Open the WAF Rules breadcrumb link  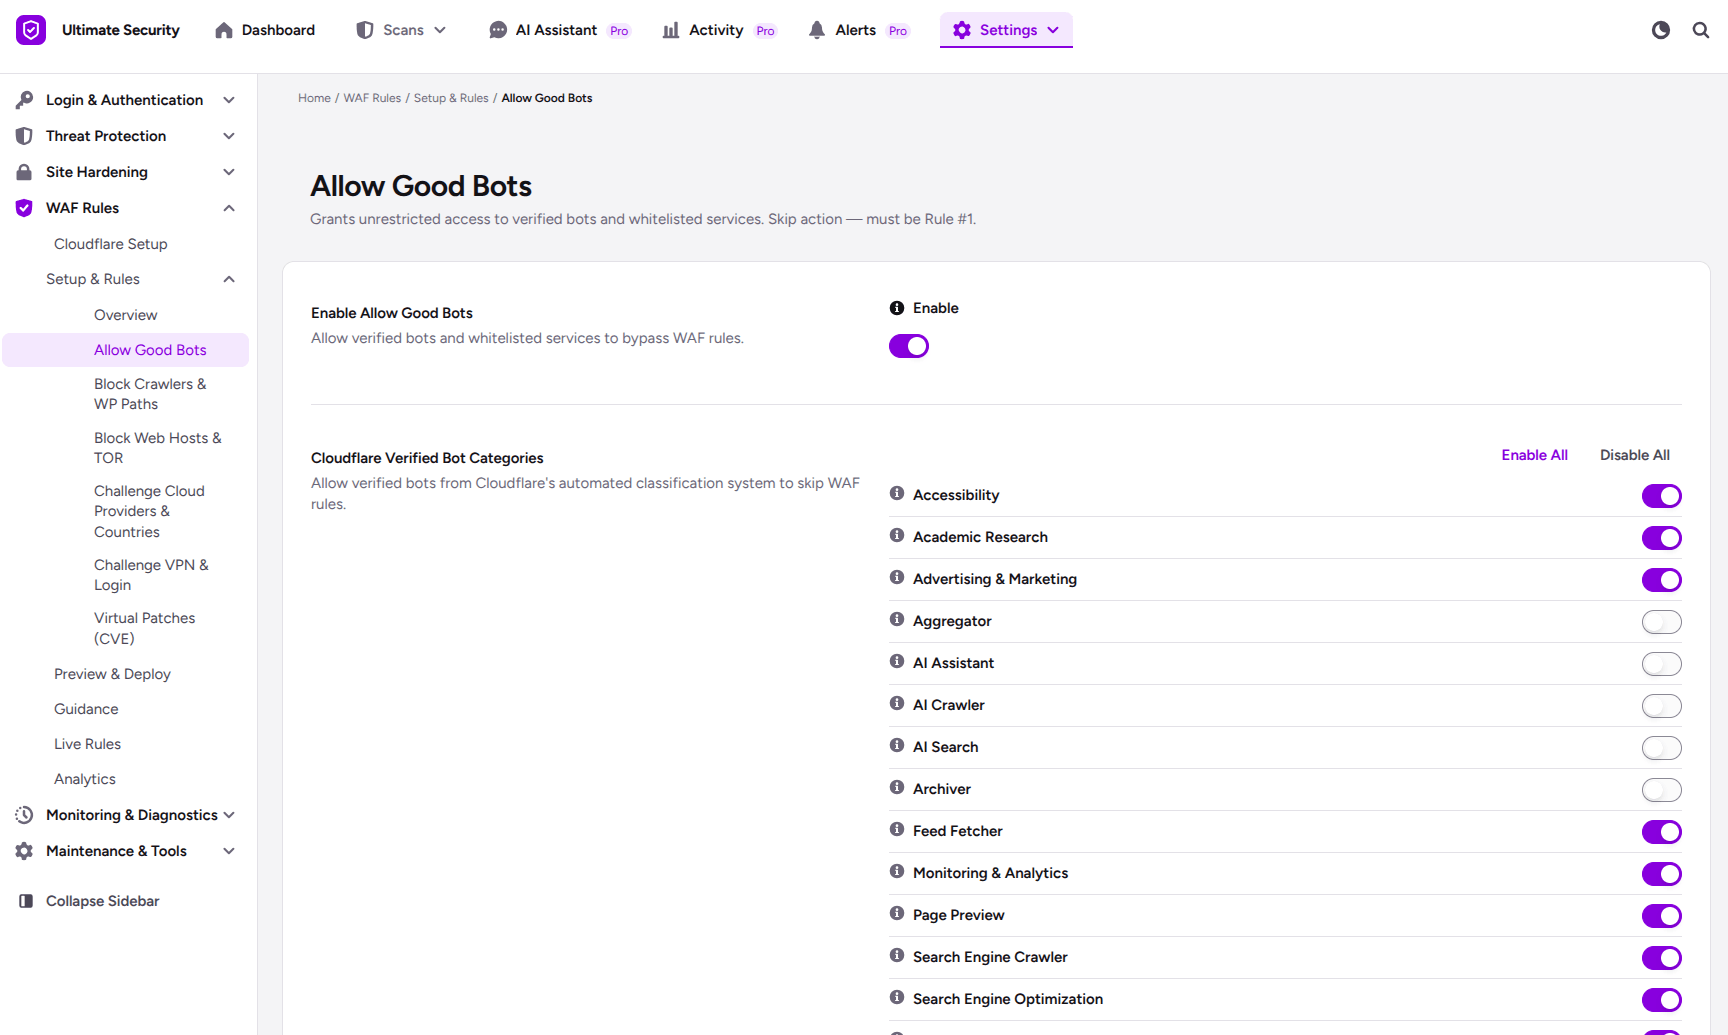click(372, 98)
